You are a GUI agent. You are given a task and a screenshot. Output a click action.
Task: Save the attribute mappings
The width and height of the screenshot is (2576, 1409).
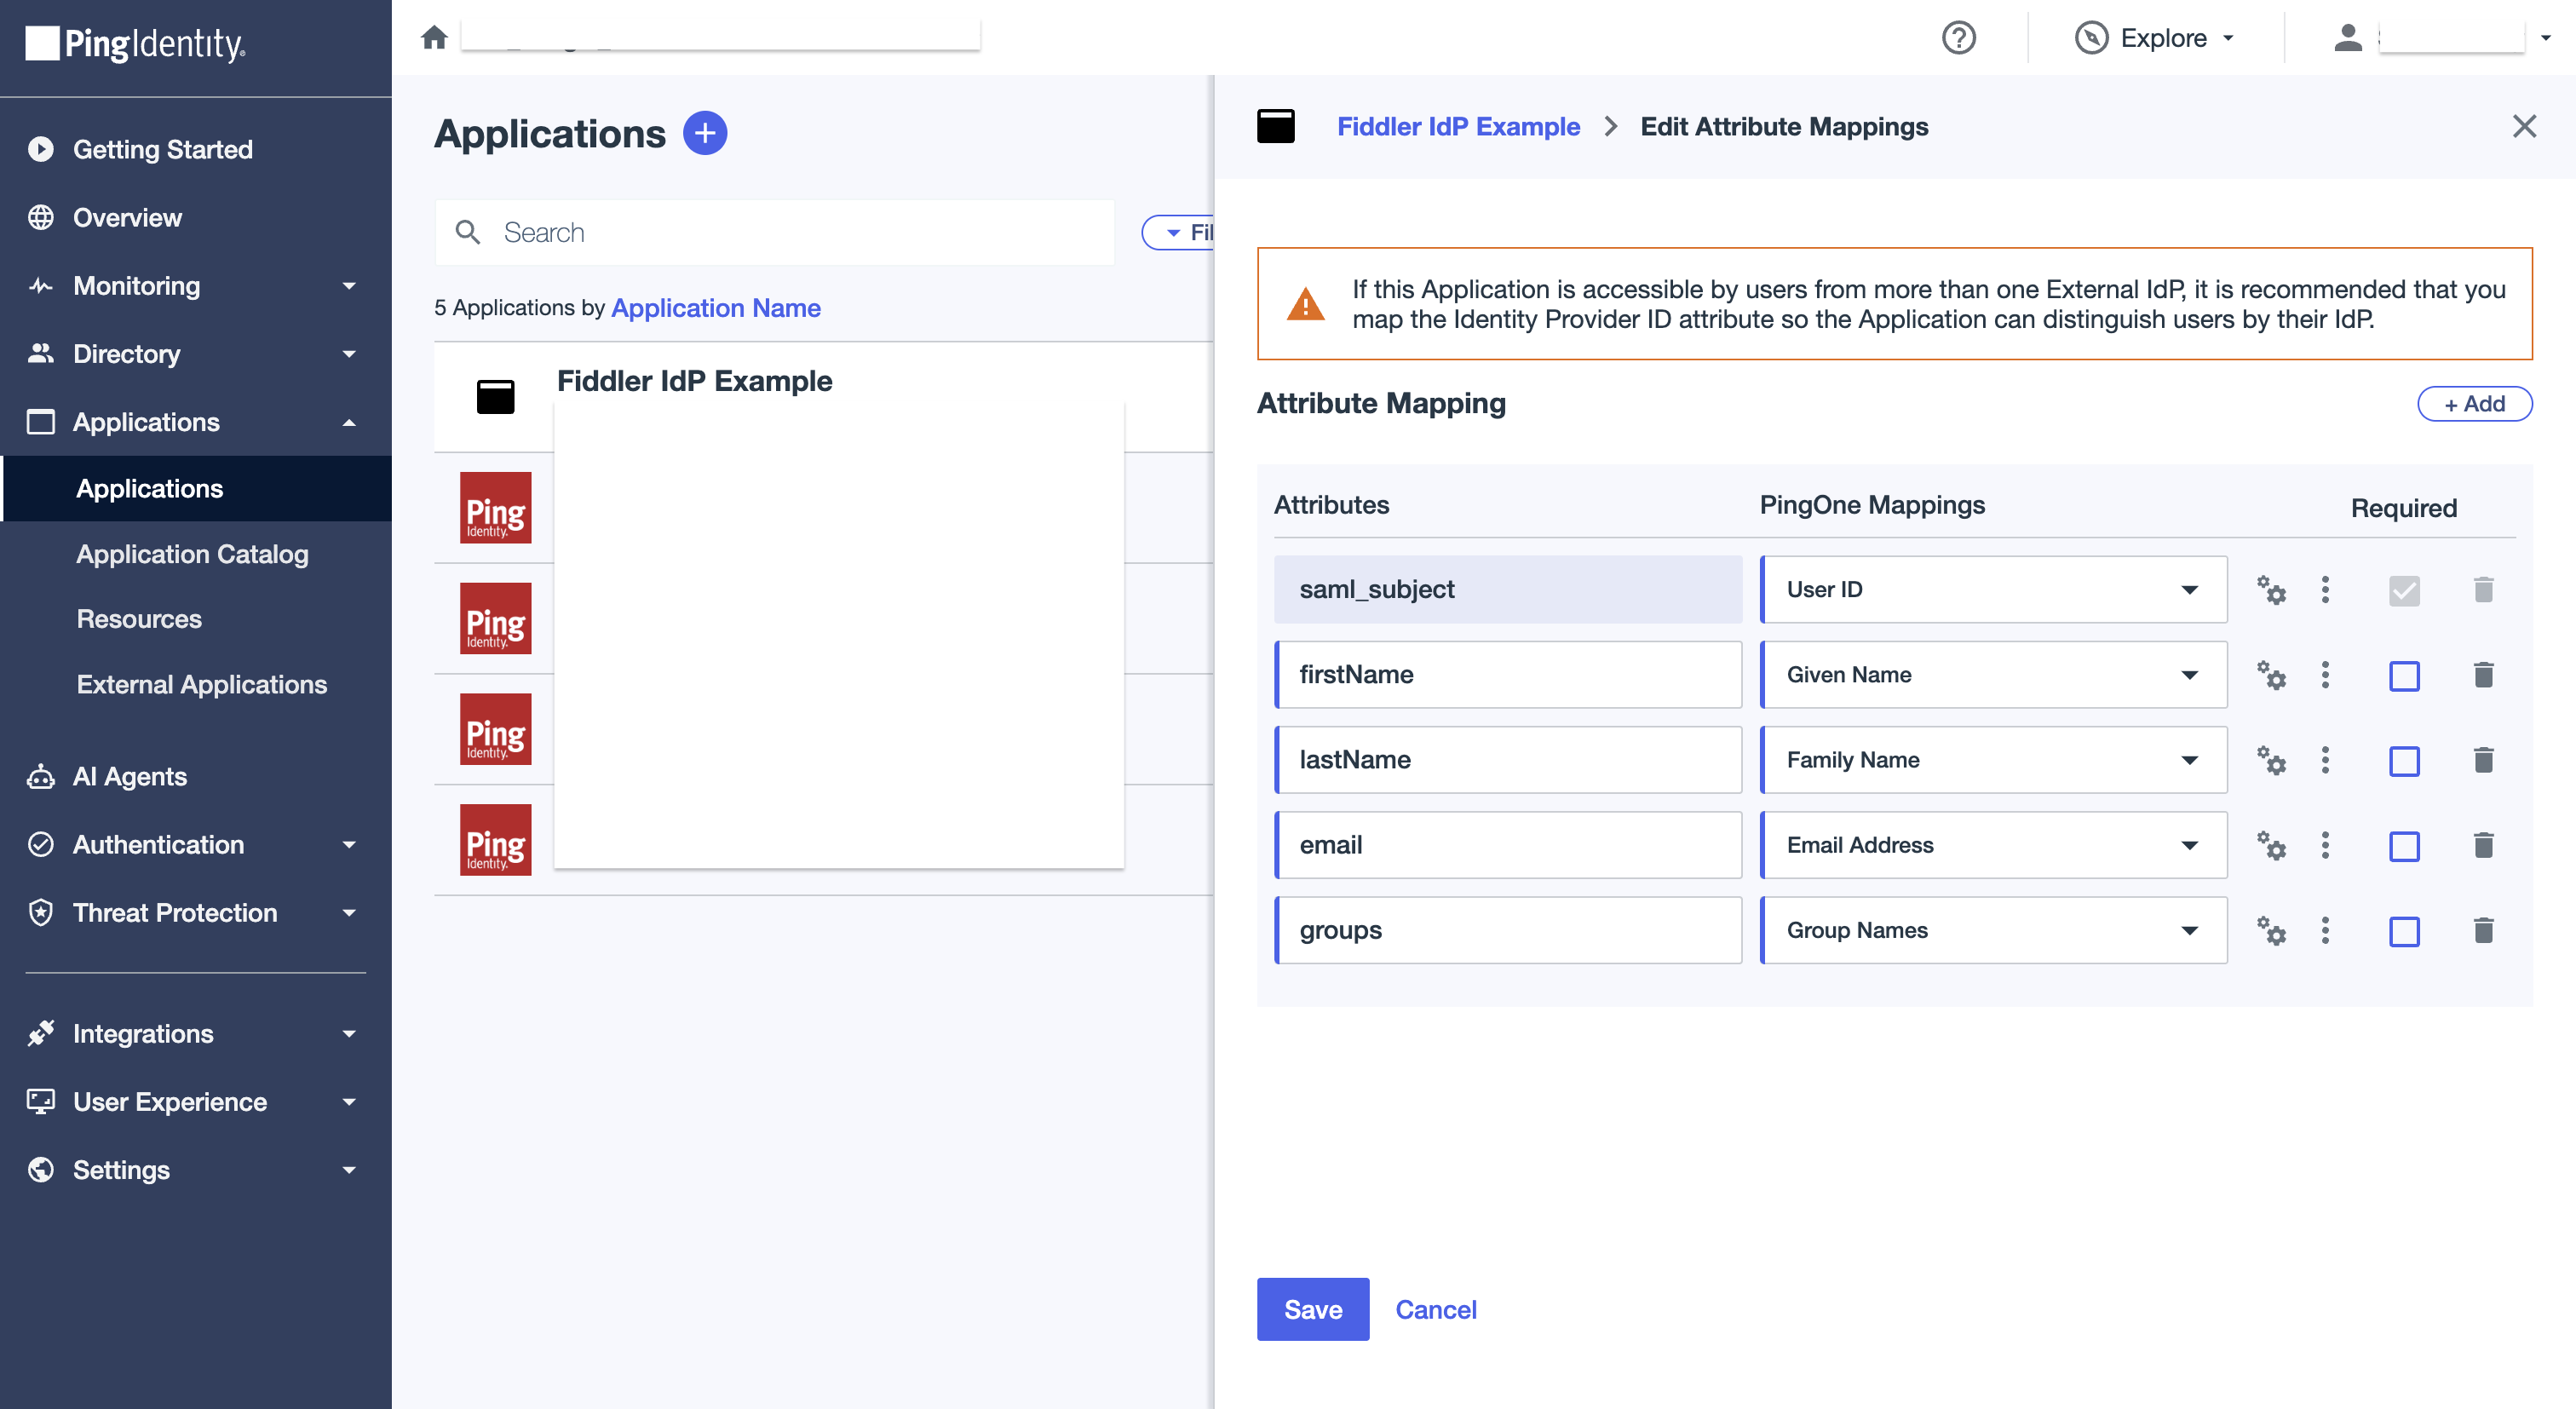[x=1312, y=1309]
